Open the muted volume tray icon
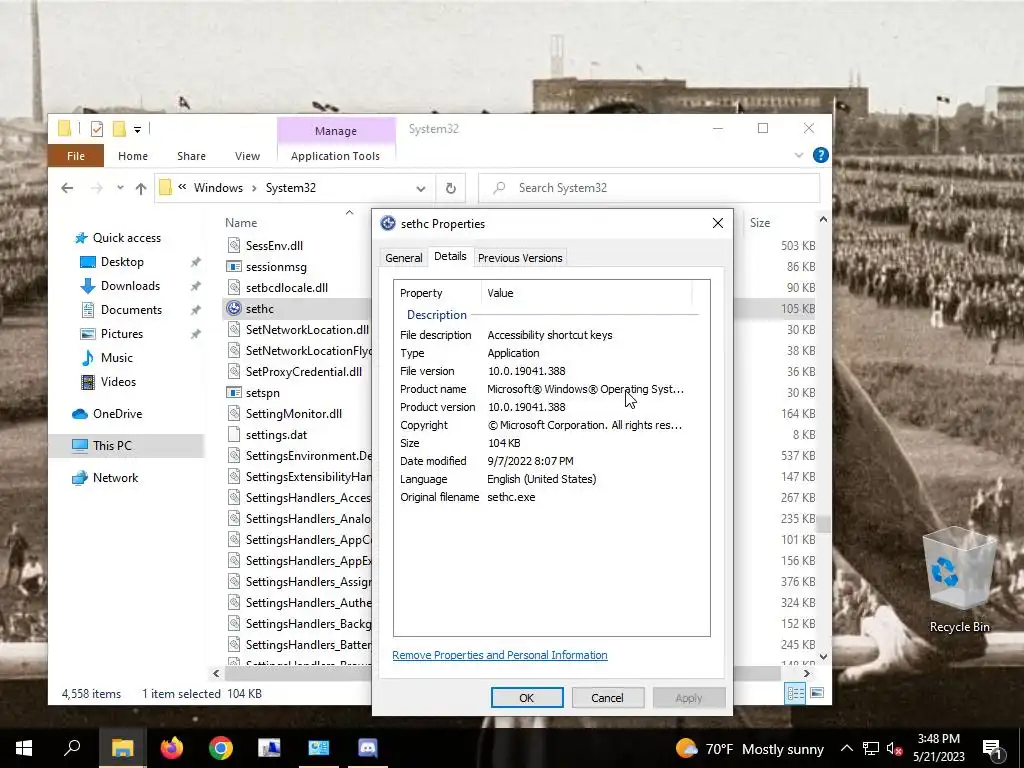The width and height of the screenshot is (1024, 768). tap(895, 748)
